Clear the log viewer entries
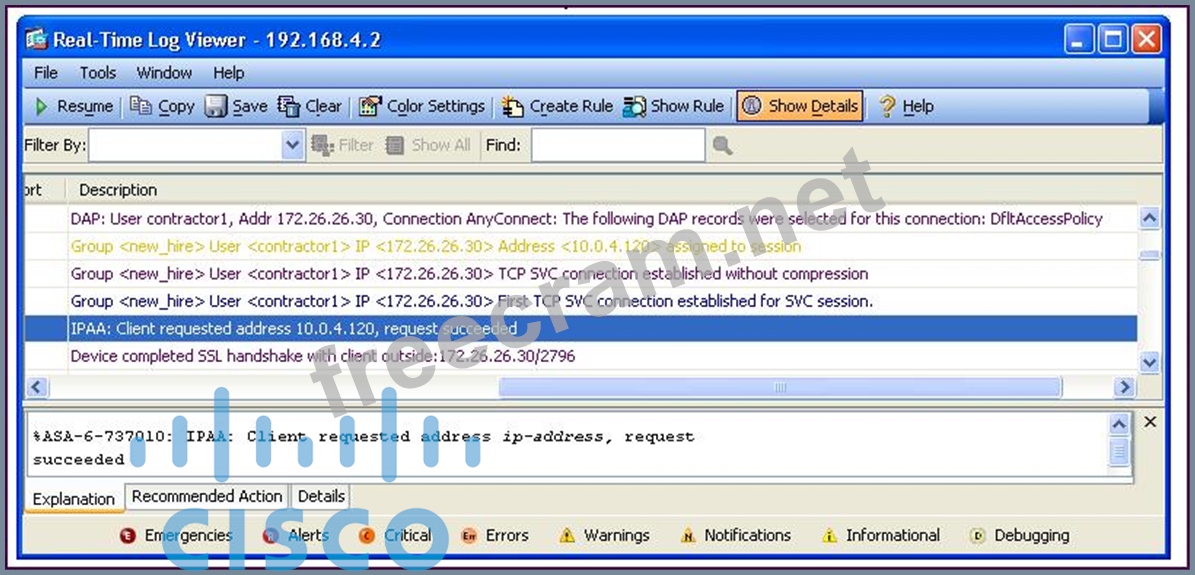The image size is (1195, 575). [289, 106]
